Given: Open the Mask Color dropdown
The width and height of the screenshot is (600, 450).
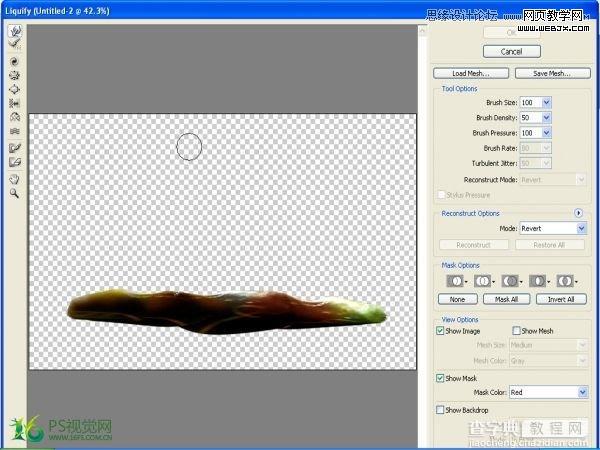Looking at the screenshot, I should 582,392.
